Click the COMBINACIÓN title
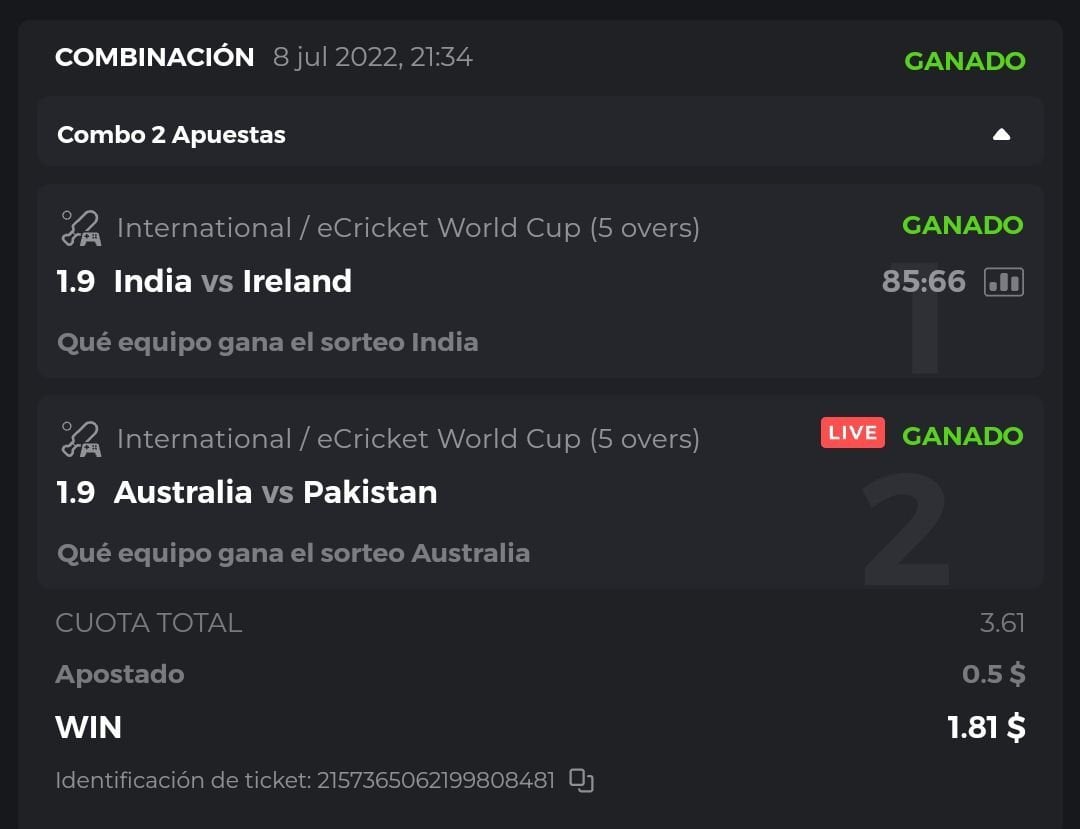1080x829 pixels. pyautogui.click(x=154, y=58)
